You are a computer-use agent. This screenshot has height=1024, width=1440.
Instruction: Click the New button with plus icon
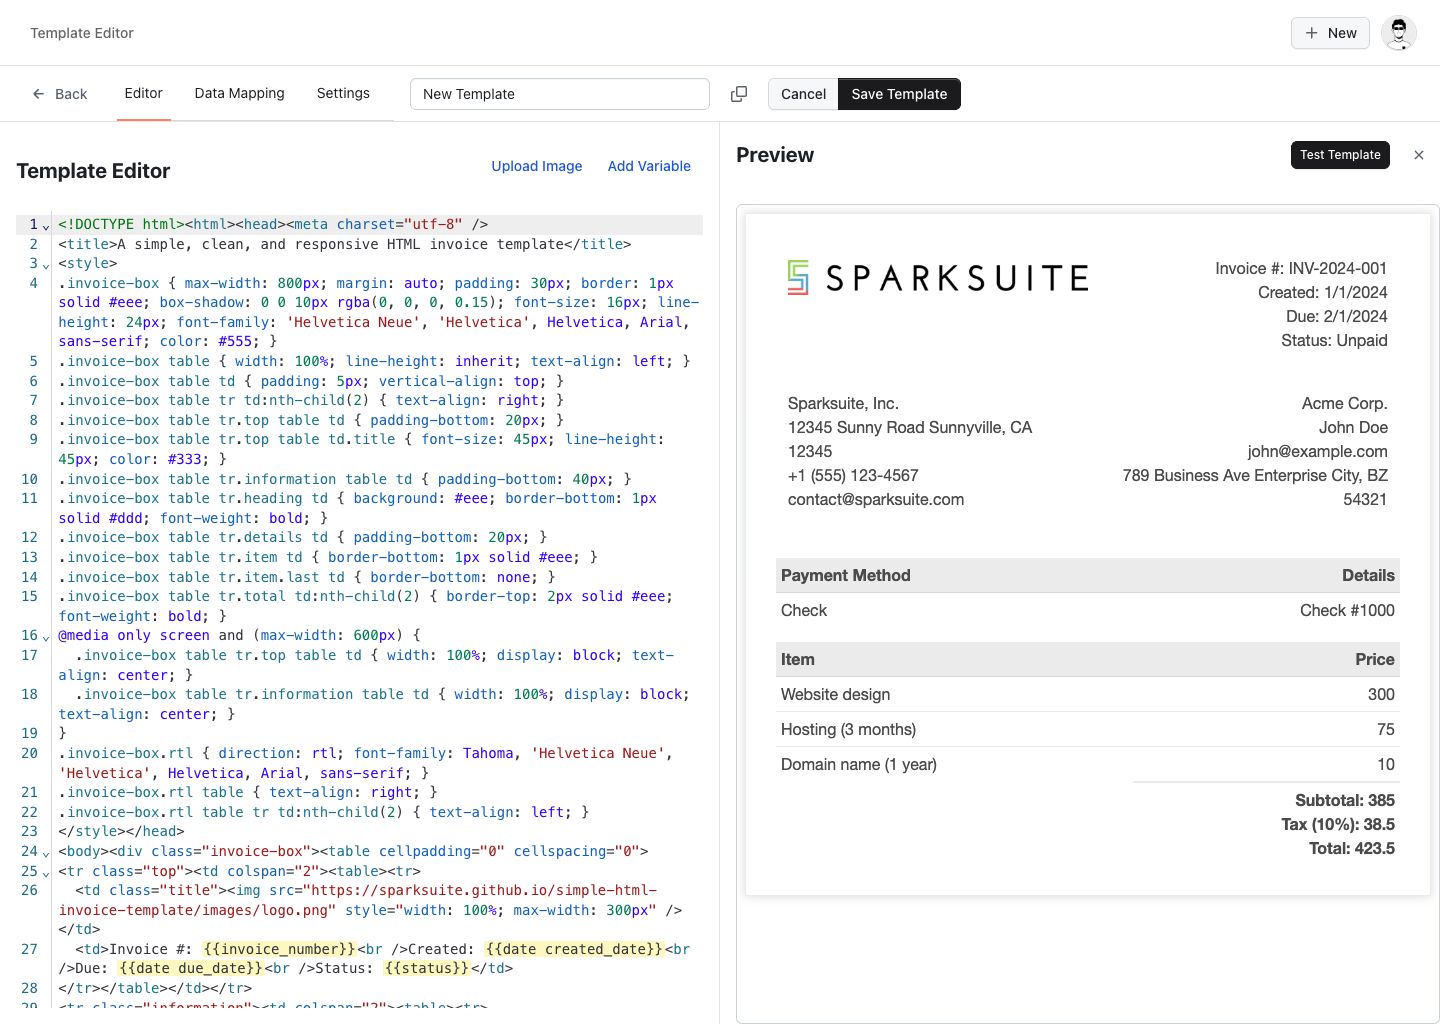1330,33
